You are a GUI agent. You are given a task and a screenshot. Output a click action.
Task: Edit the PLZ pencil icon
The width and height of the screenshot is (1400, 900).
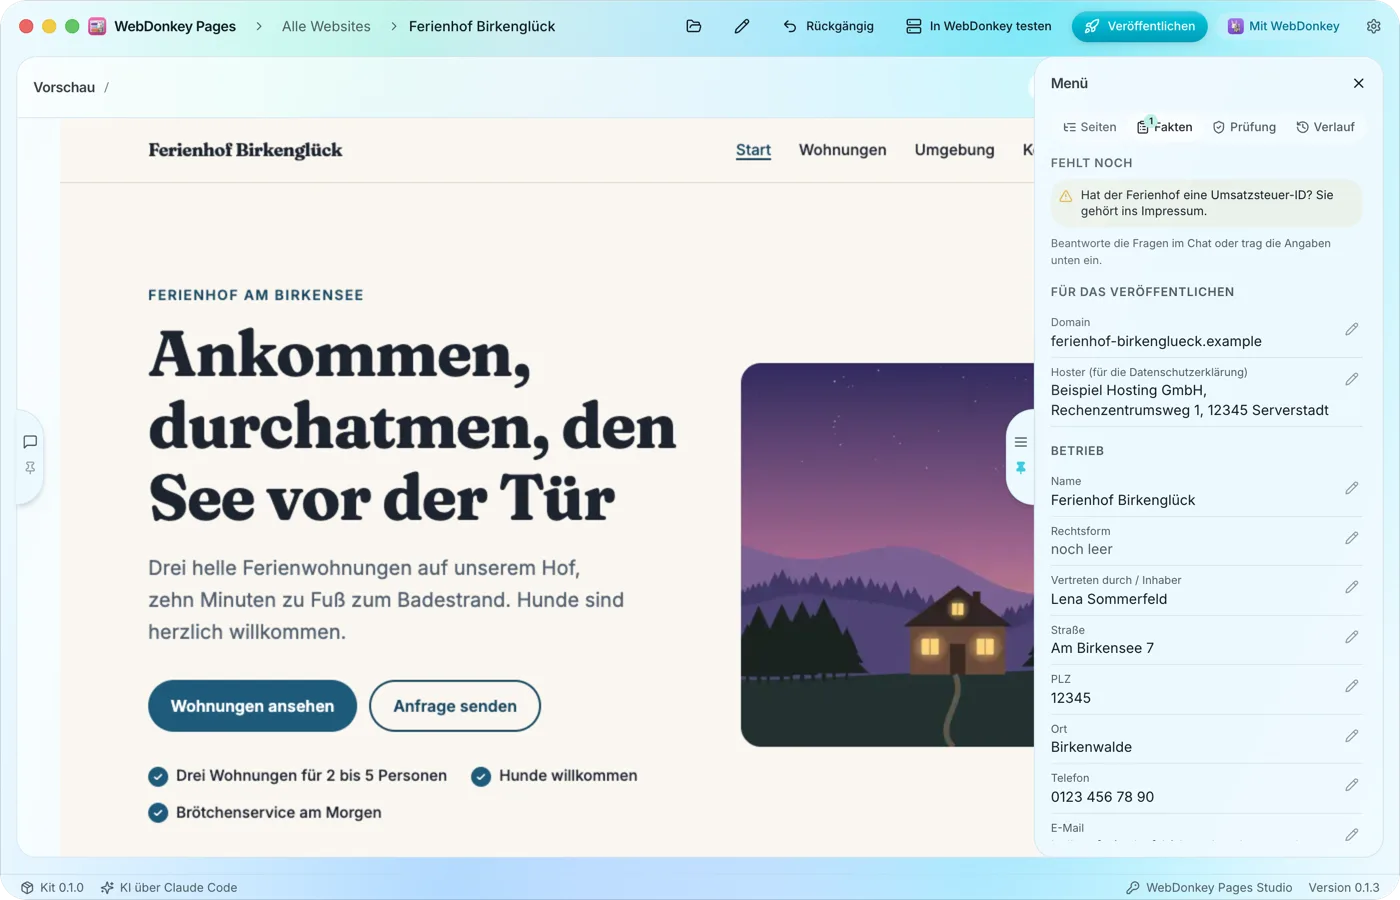[1352, 686]
